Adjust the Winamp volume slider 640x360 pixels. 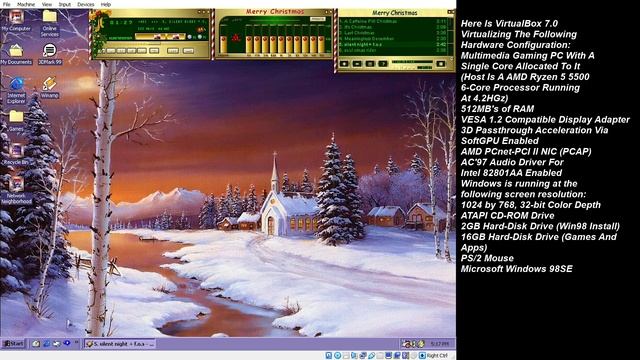150,36
